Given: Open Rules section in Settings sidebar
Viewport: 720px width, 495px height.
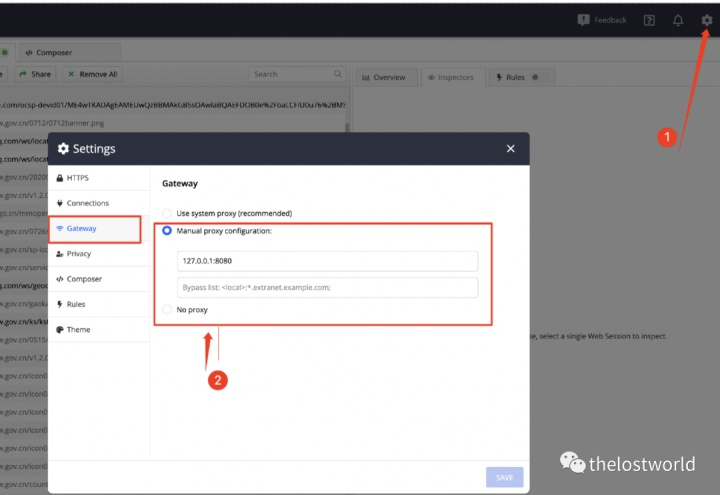Looking at the screenshot, I should 99,304.
